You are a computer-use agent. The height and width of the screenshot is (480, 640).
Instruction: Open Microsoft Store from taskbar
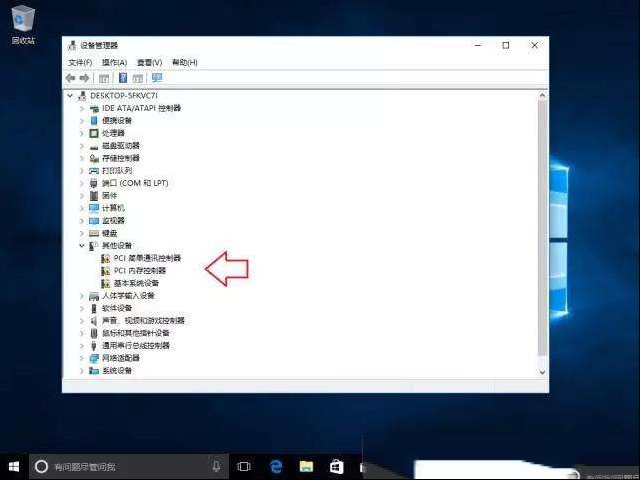(337, 467)
